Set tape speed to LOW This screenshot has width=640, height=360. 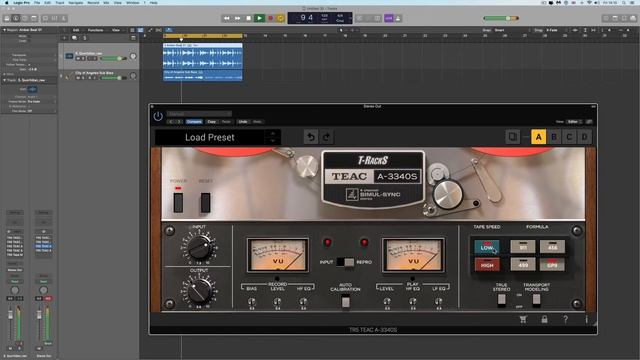(487, 247)
